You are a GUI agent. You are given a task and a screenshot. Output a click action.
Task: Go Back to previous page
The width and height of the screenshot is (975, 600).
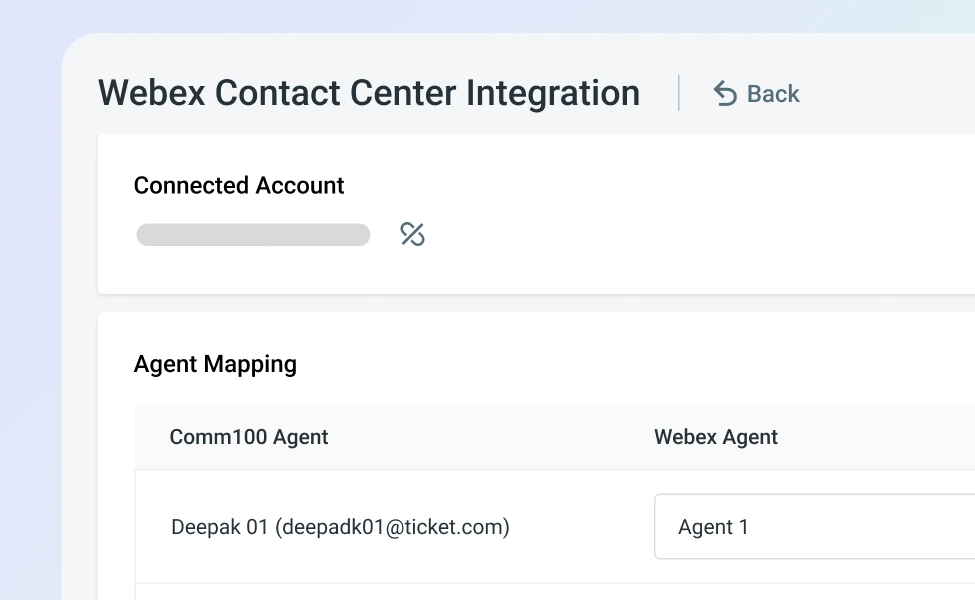point(756,94)
